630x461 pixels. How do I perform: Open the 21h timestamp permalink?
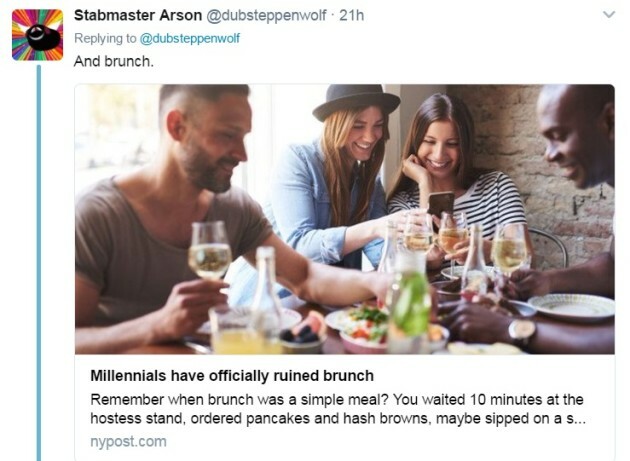coord(352,15)
